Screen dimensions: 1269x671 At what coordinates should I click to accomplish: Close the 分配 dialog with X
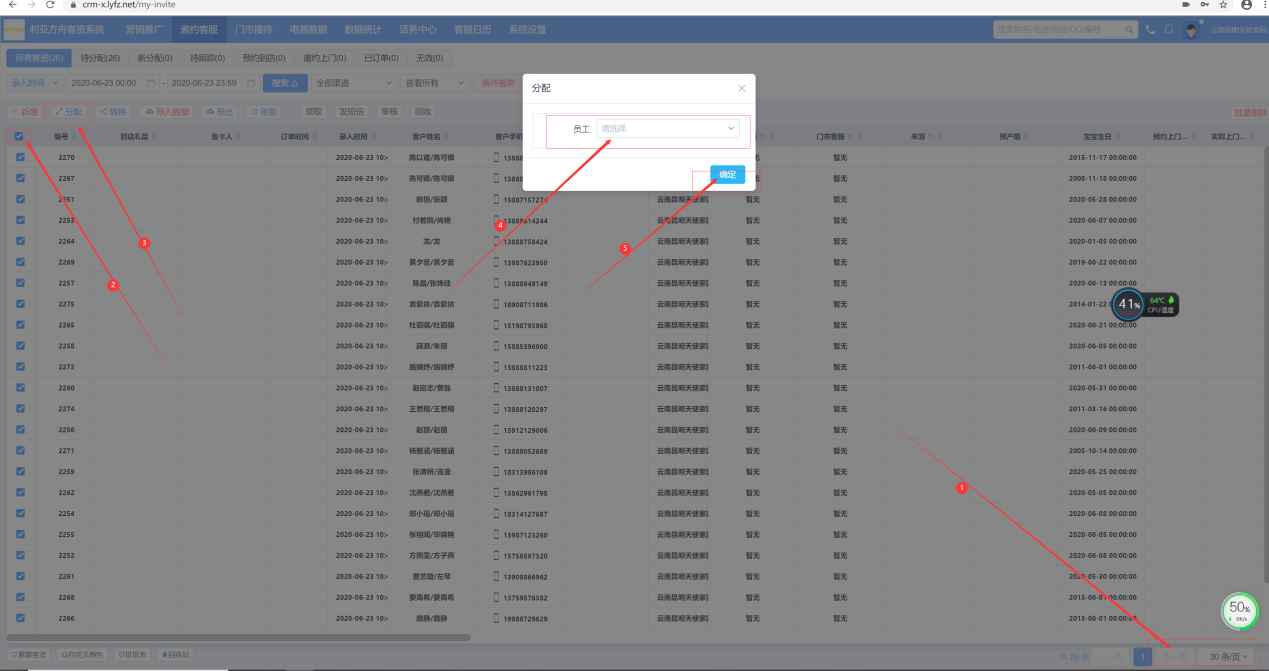[x=741, y=88]
